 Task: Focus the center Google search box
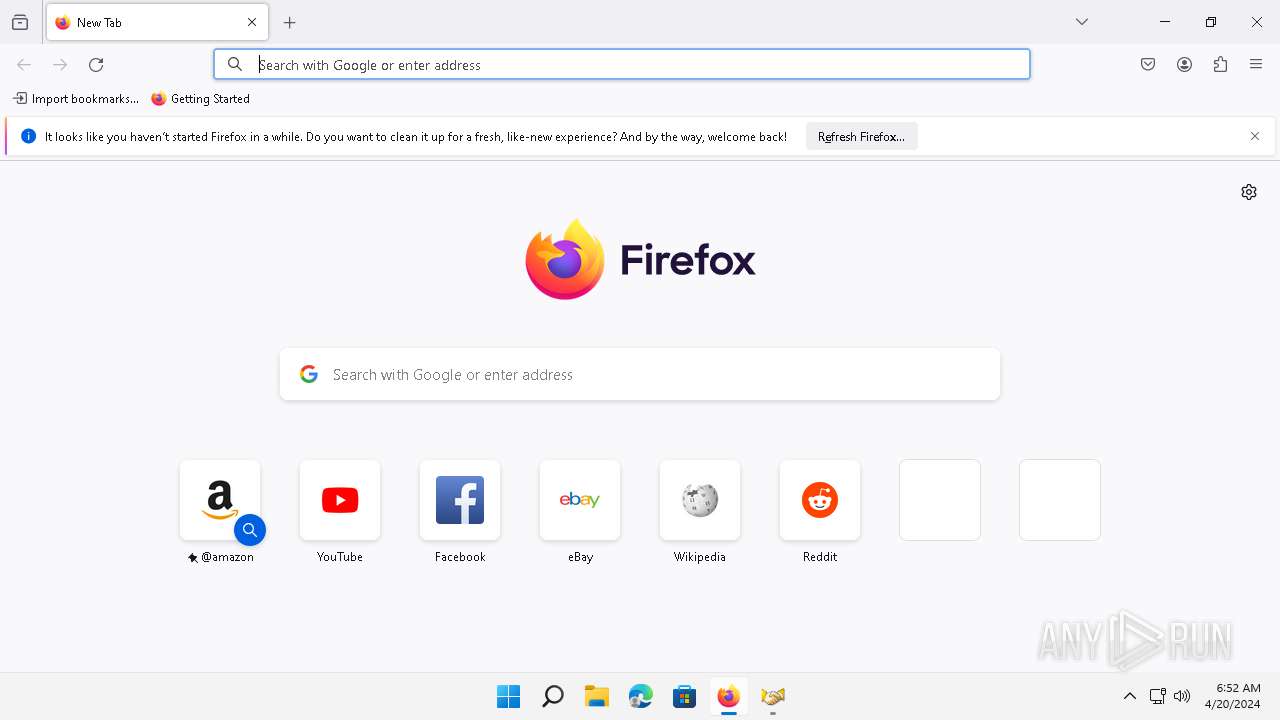[640, 375]
